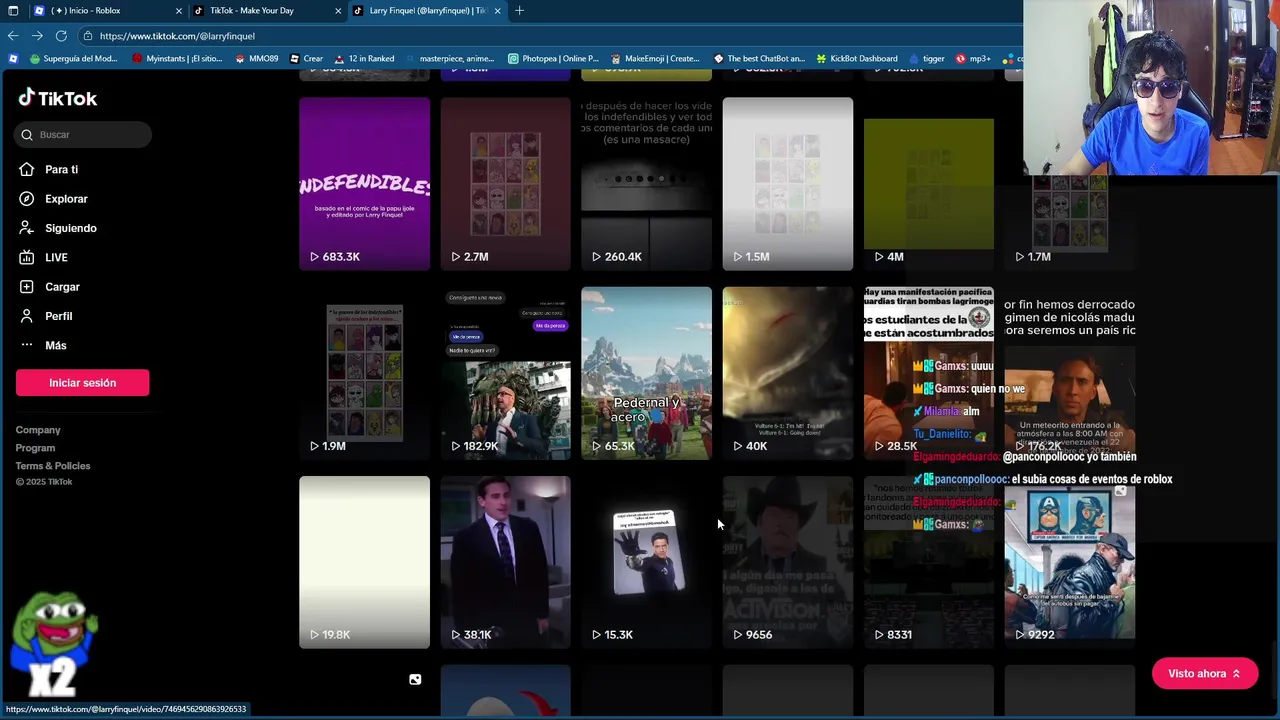The width and height of the screenshot is (1280, 720).
Task: Open the mp3+ bookmark
Action: tap(973, 59)
